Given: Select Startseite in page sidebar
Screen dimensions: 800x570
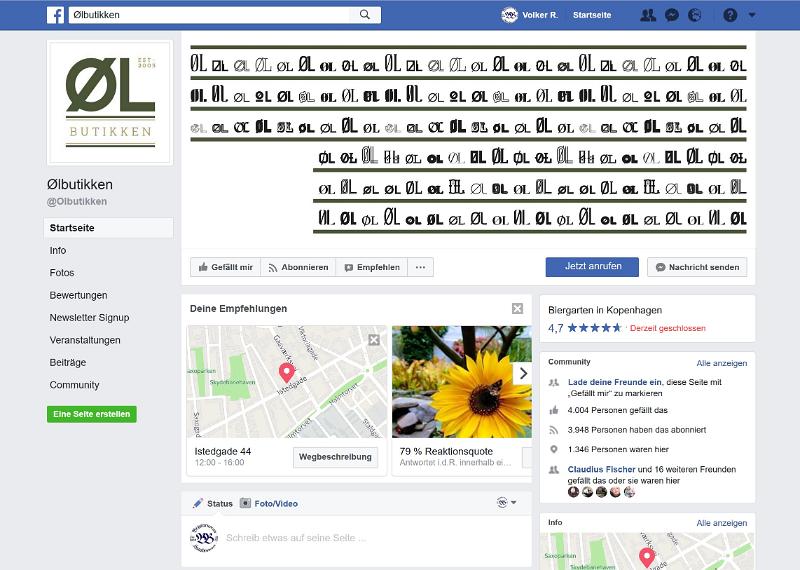Looking at the screenshot, I should 108,228.
